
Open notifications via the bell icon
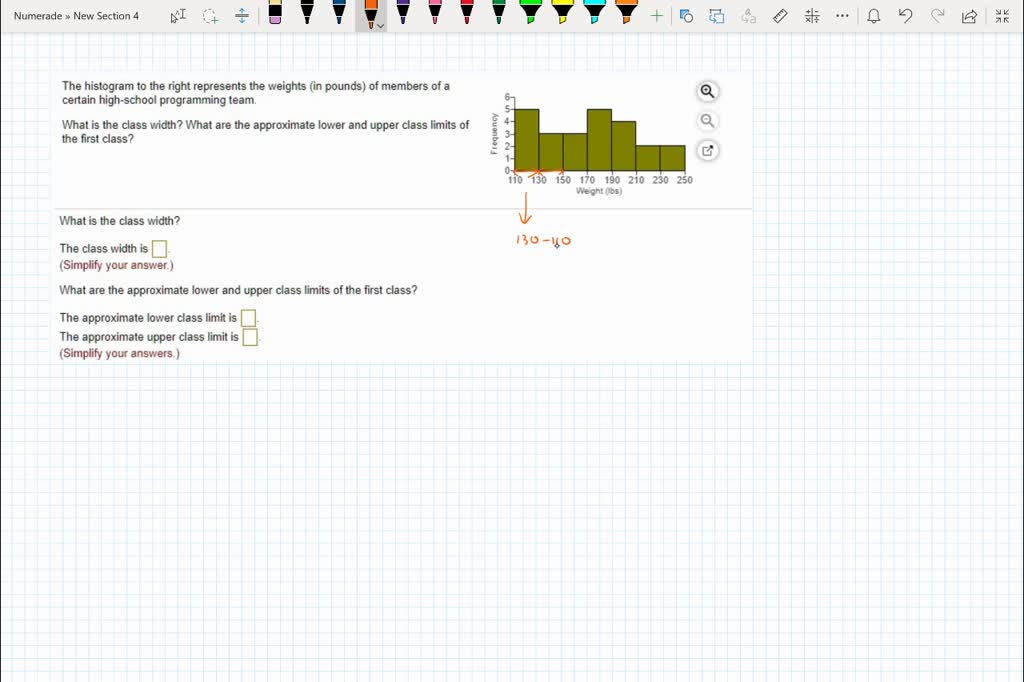pyautogui.click(x=874, y=15)
